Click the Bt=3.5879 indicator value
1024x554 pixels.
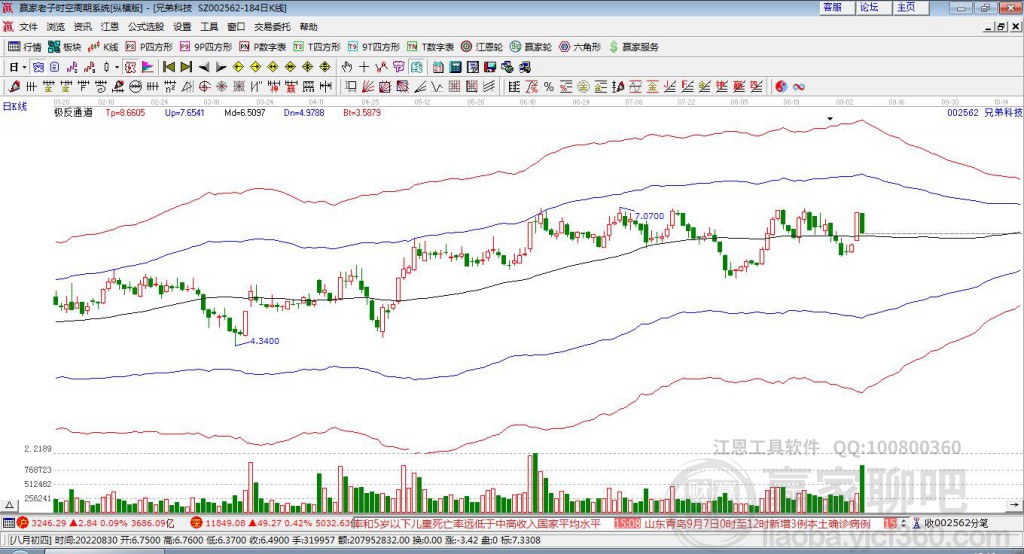point(362,112)
